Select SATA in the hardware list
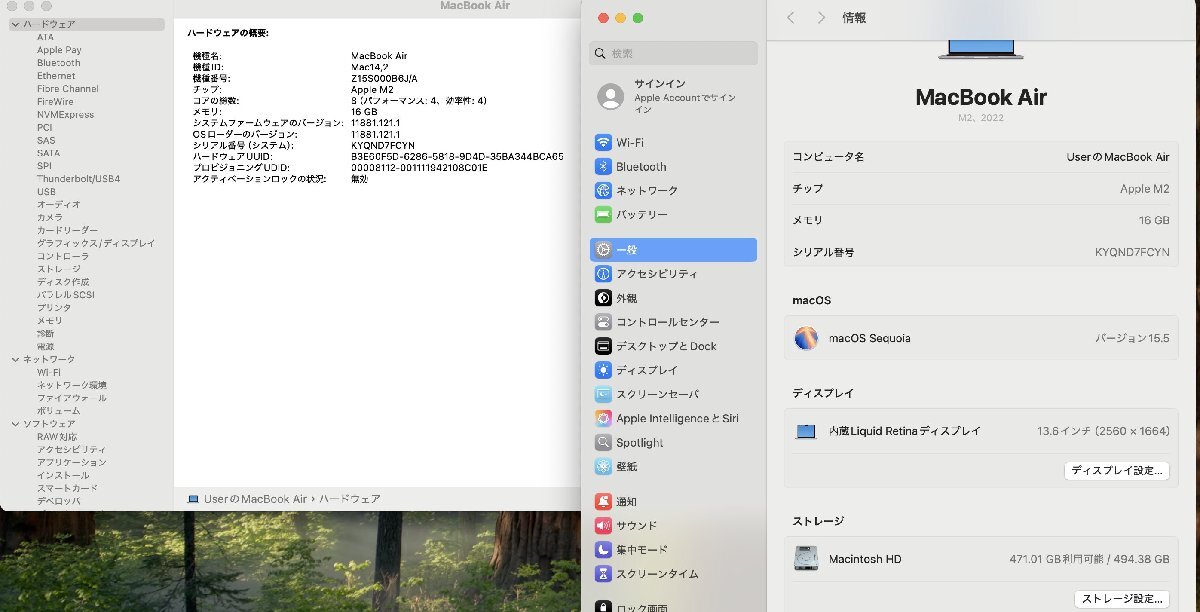The width and height of the screenshot is (1200, 612). pos(48,153)
